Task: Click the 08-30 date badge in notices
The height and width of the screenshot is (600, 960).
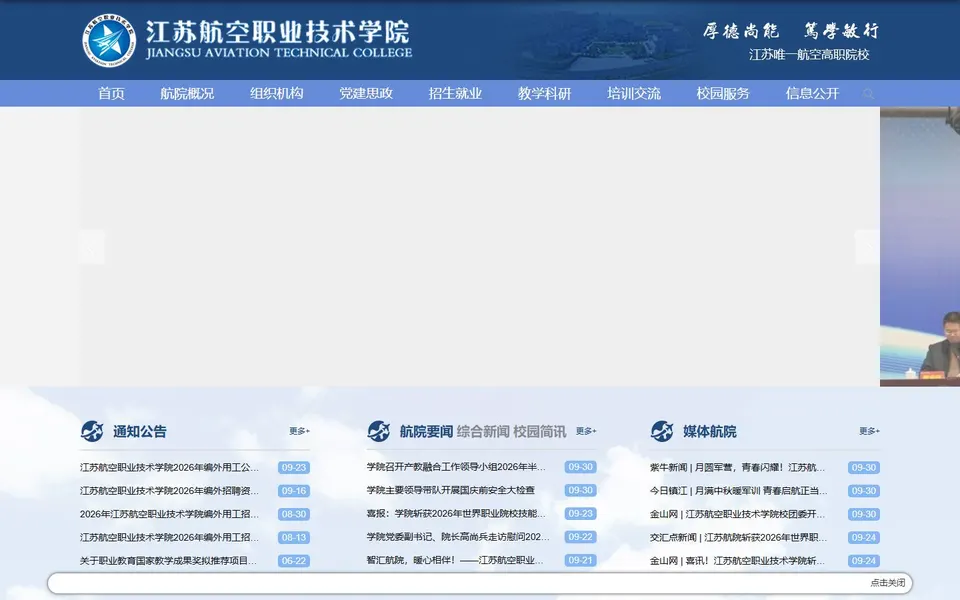Action: coord(294,514)
